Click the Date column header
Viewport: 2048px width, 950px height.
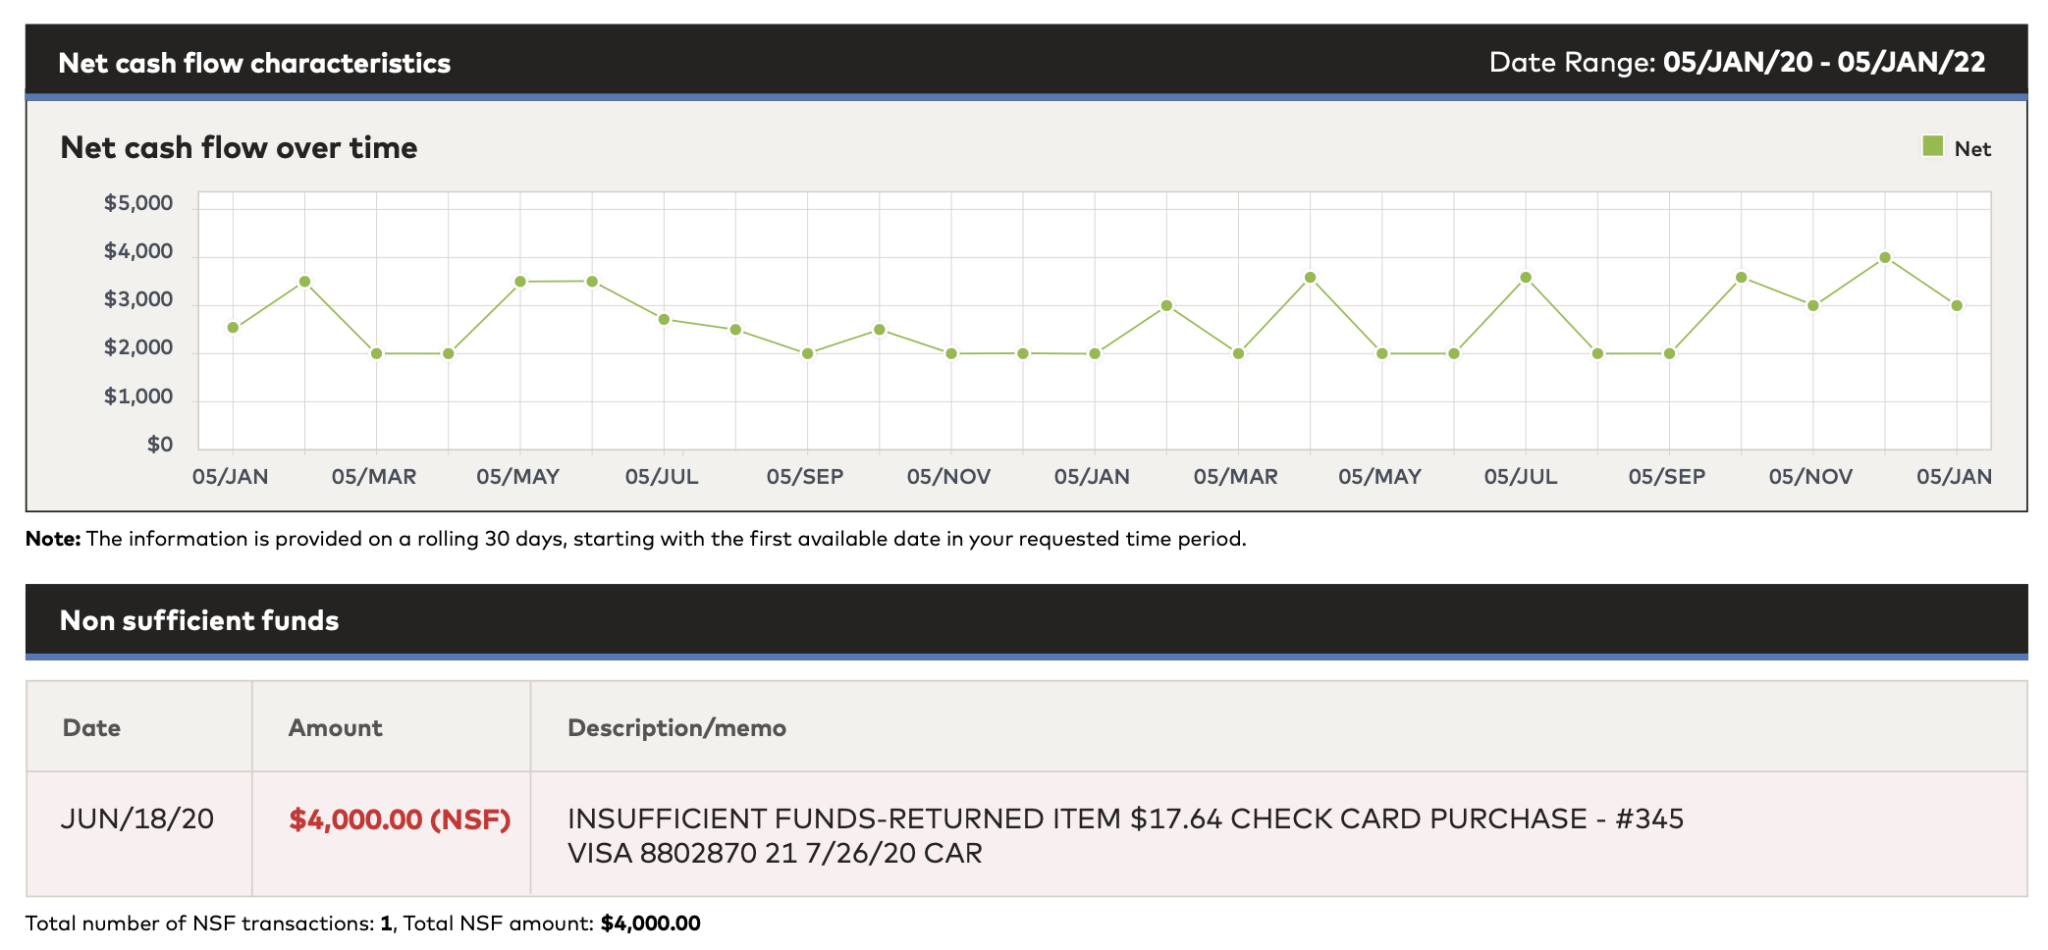pos(92,728)
